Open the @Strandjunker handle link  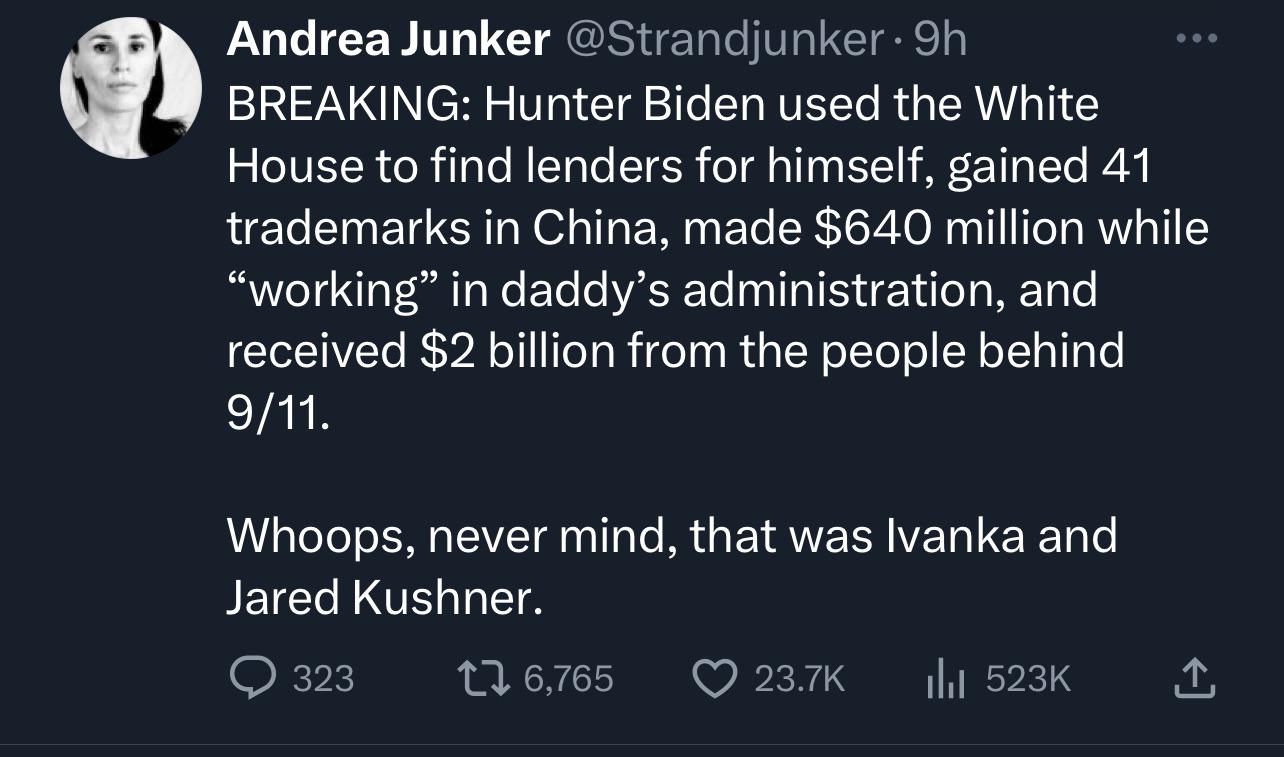[723, 40]
